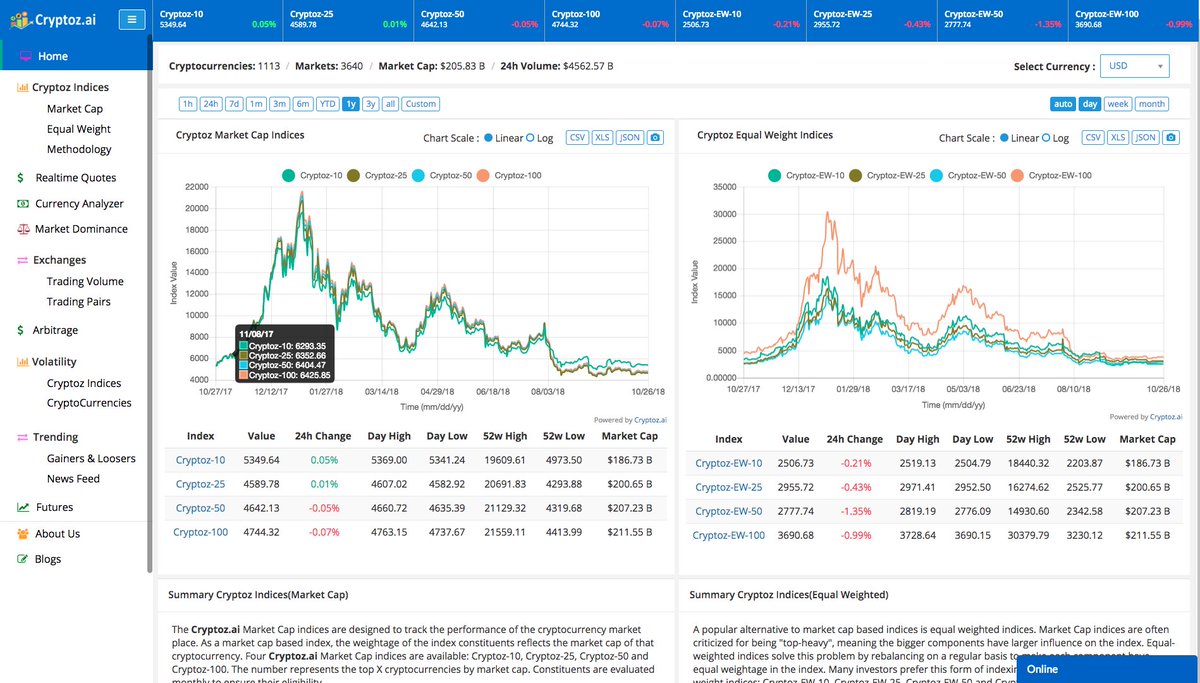Click the Cryptoz.ai logo
1200x683 pixels.
[x=55, y=20]
